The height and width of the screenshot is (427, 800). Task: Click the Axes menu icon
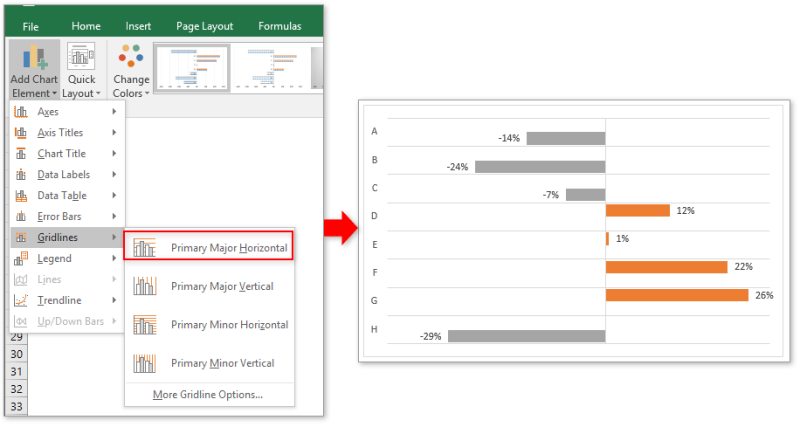coord(21,112)
